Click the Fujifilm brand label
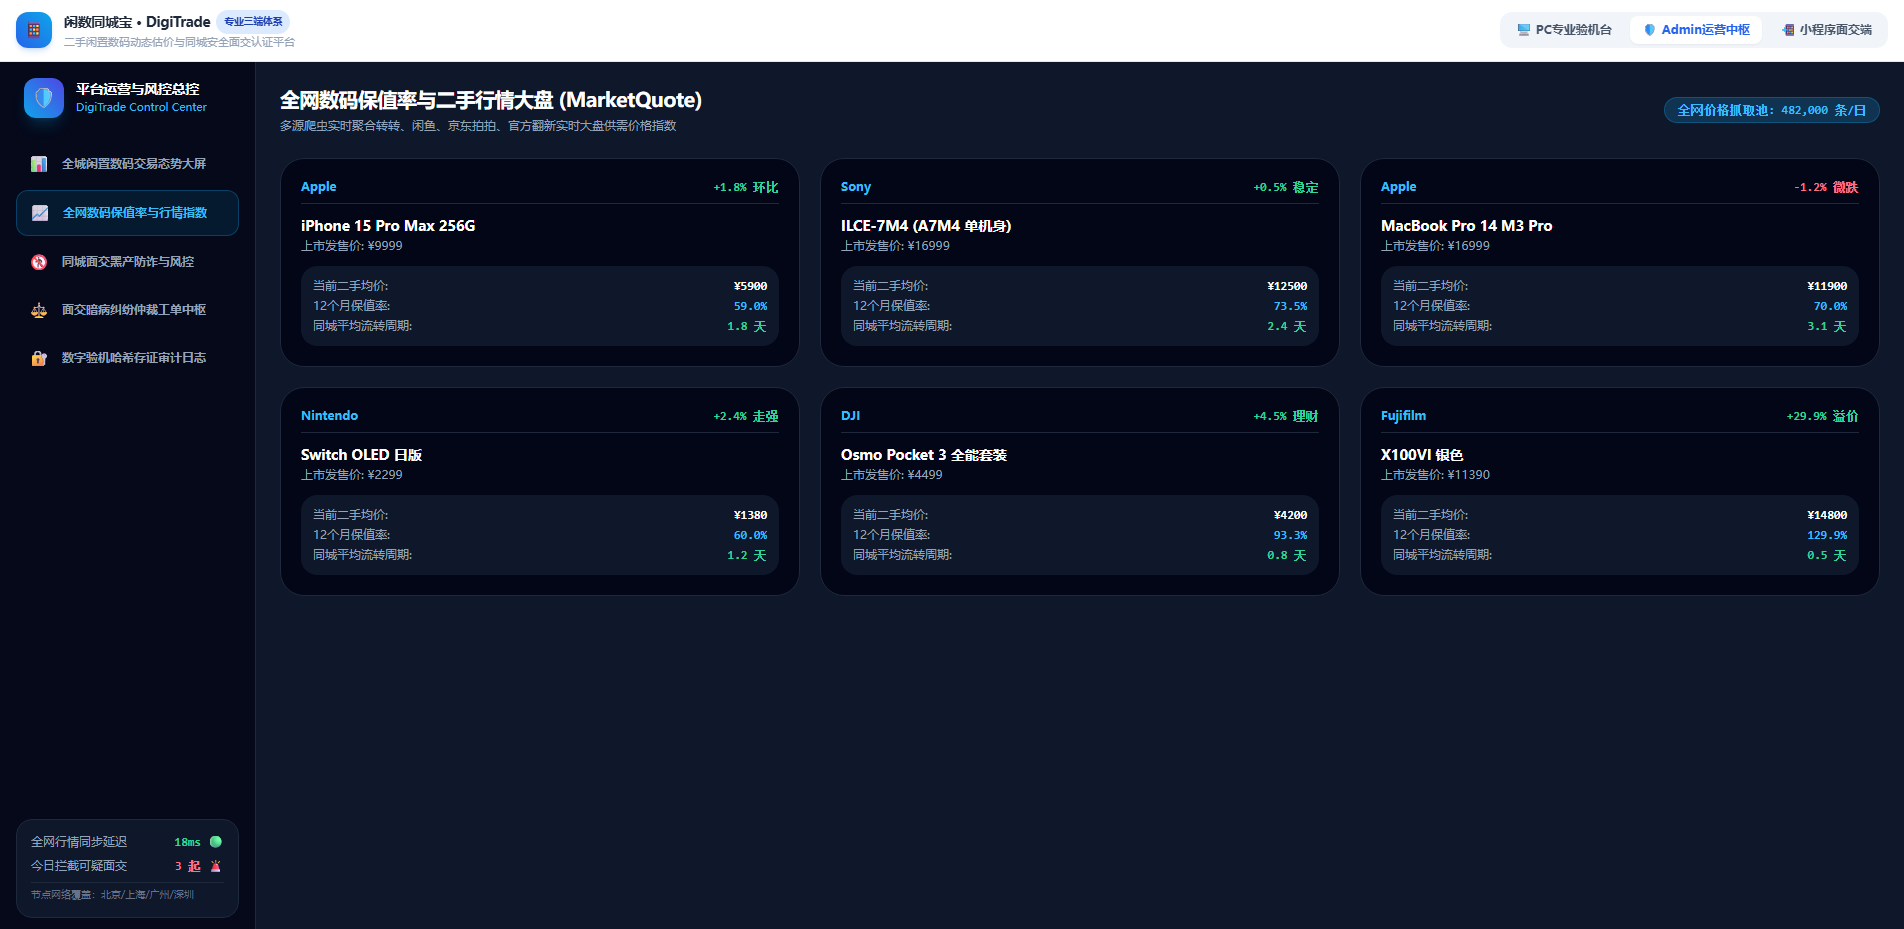This screenshot has height=929, width=1904. (x=1404, y=416)
